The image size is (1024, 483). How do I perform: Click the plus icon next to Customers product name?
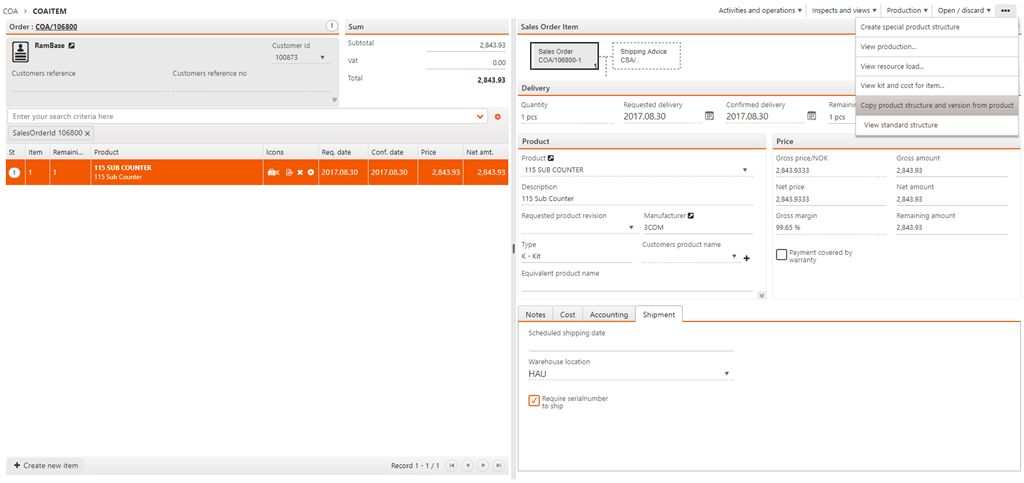coord(746,258)
